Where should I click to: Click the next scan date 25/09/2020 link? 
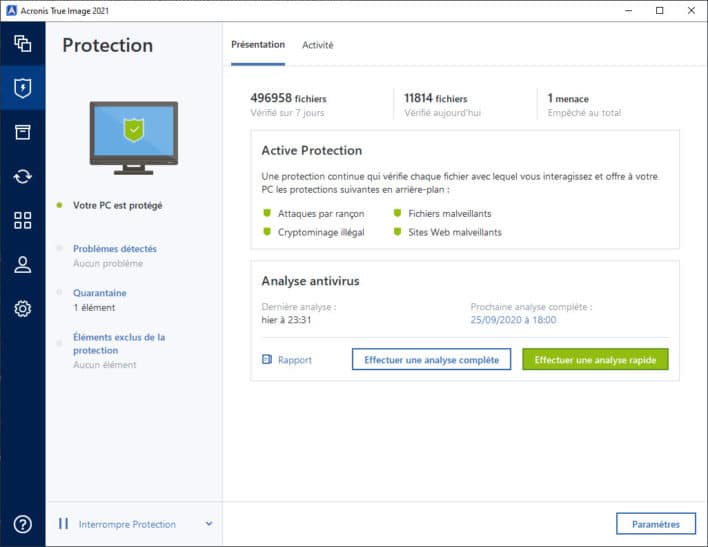pyautogui.click(x=513, y=320)
